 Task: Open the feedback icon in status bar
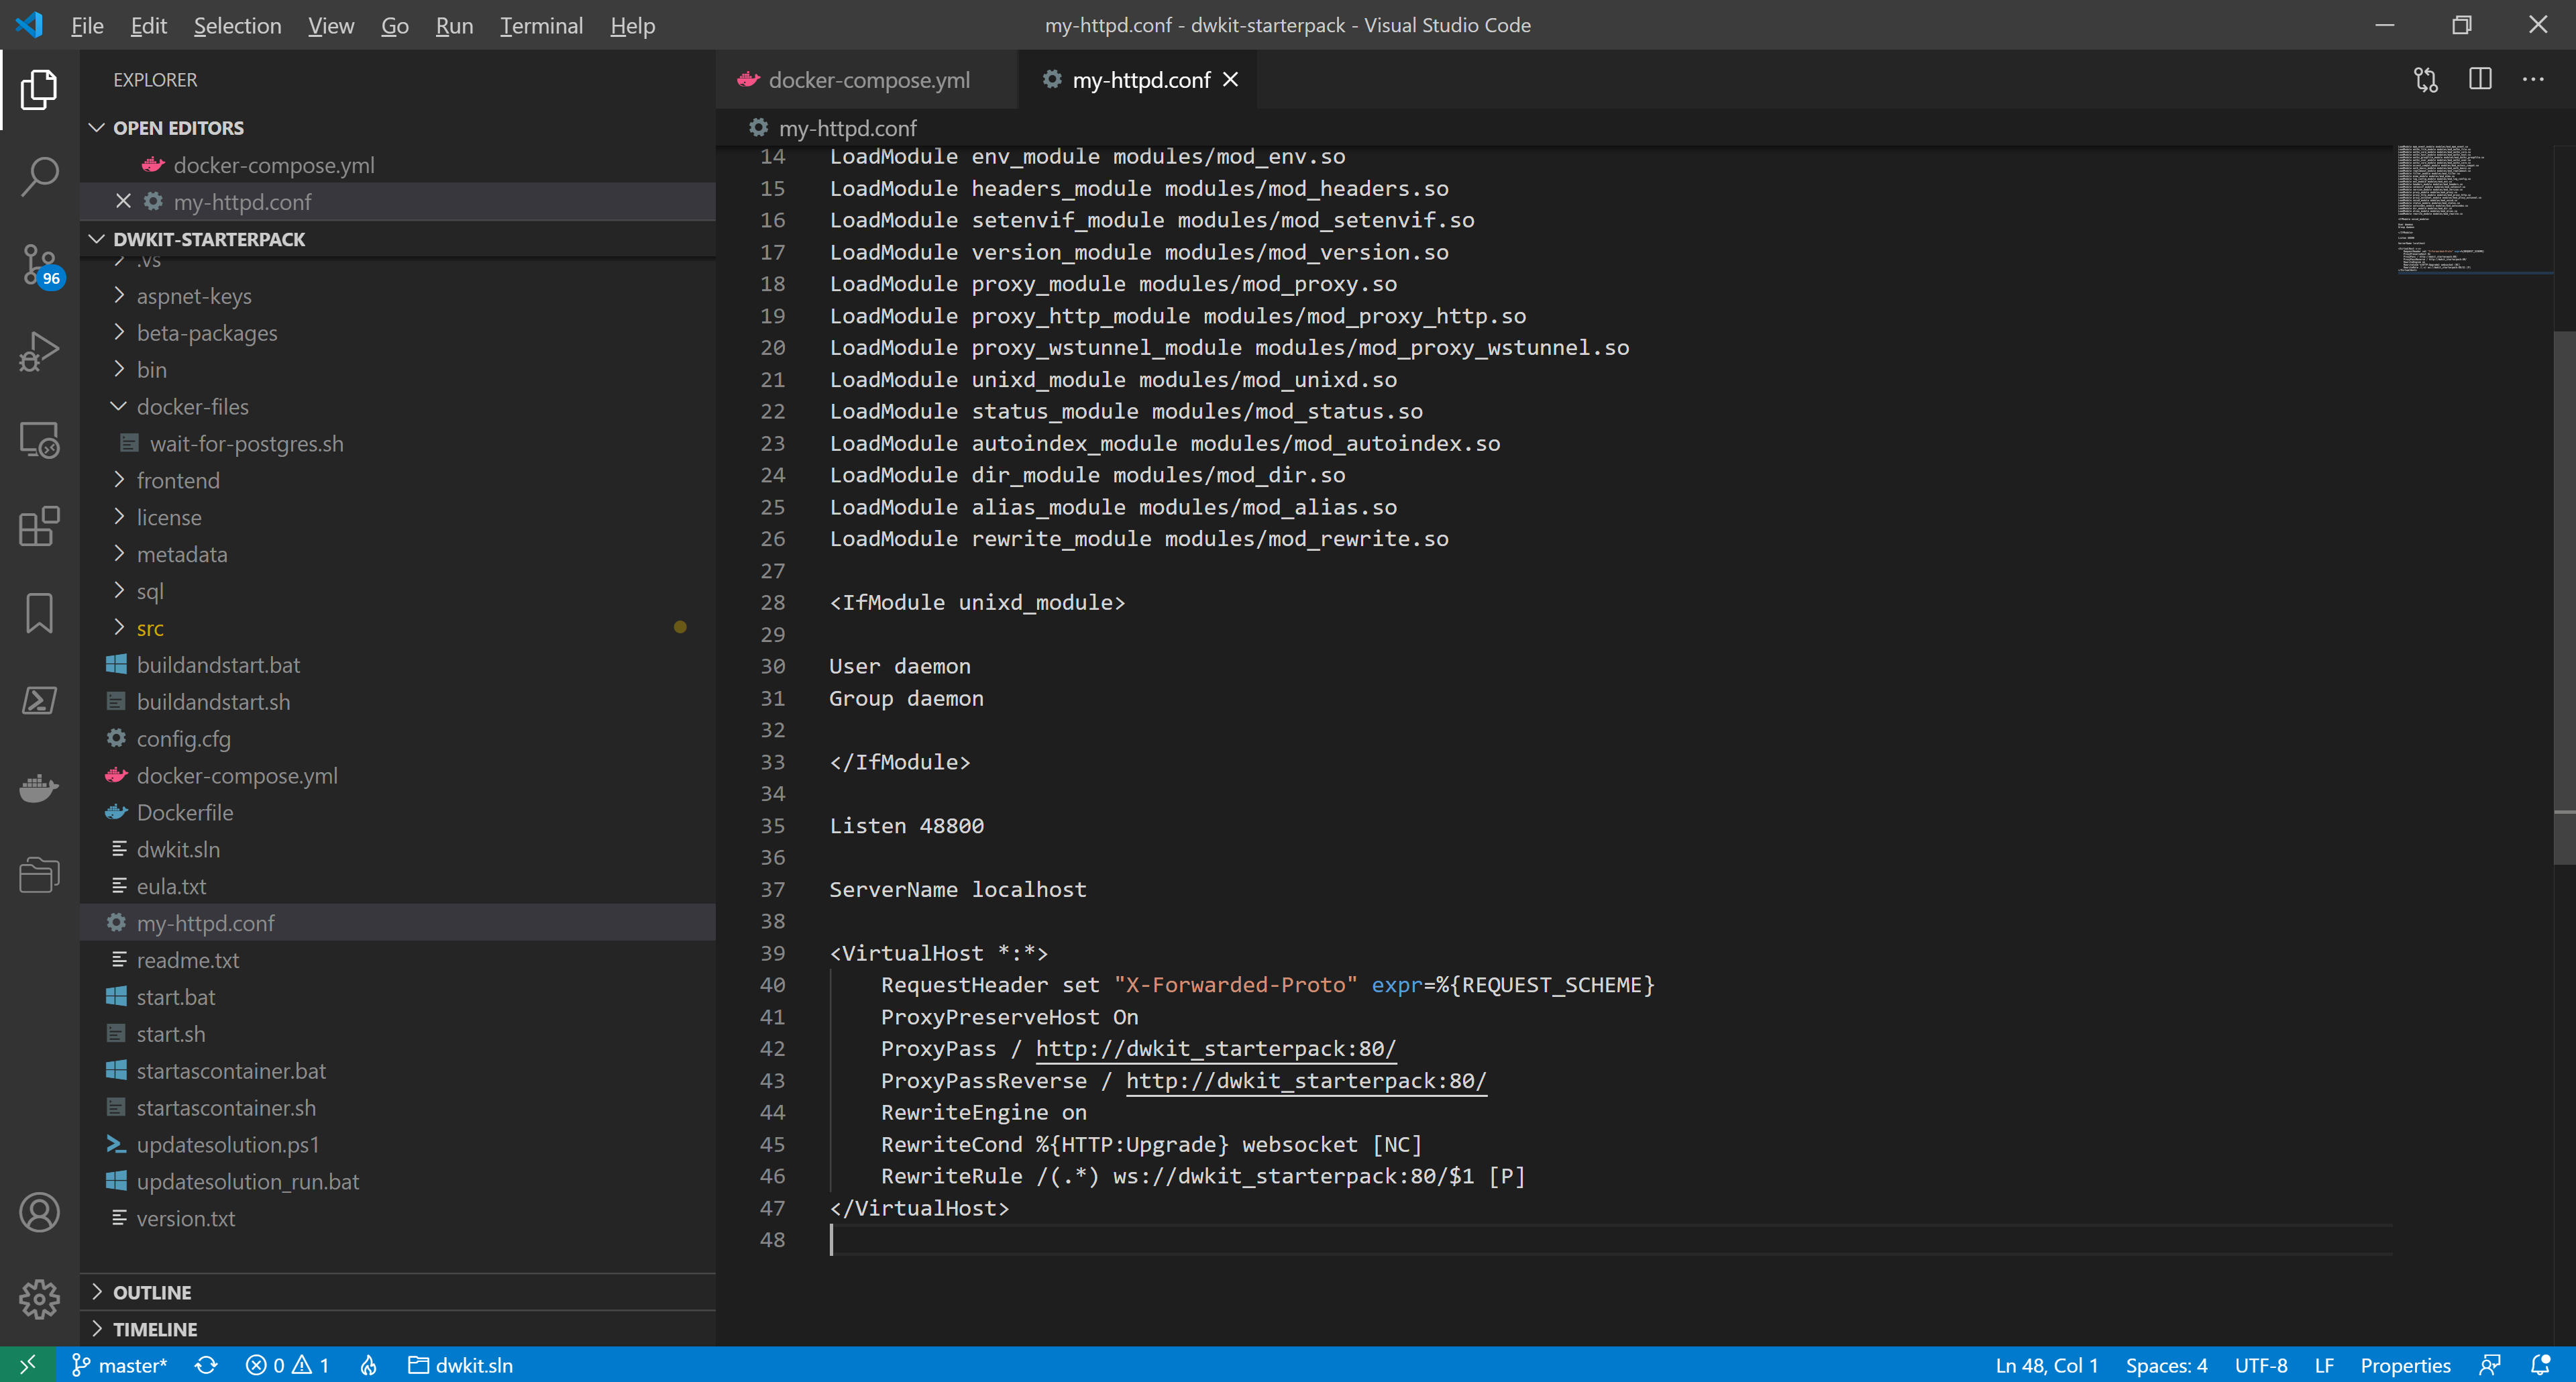pyautogui.click(x=2490, y=1365)
